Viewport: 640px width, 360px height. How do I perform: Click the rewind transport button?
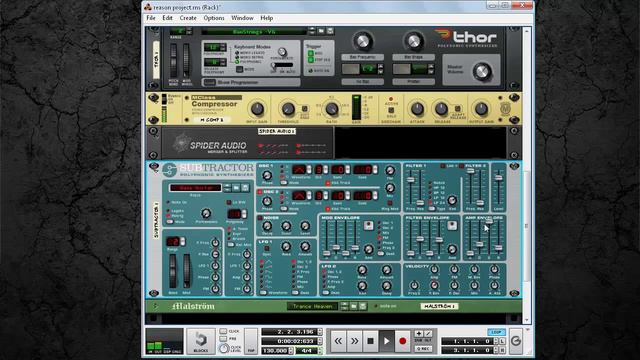(x=338, y=341)
